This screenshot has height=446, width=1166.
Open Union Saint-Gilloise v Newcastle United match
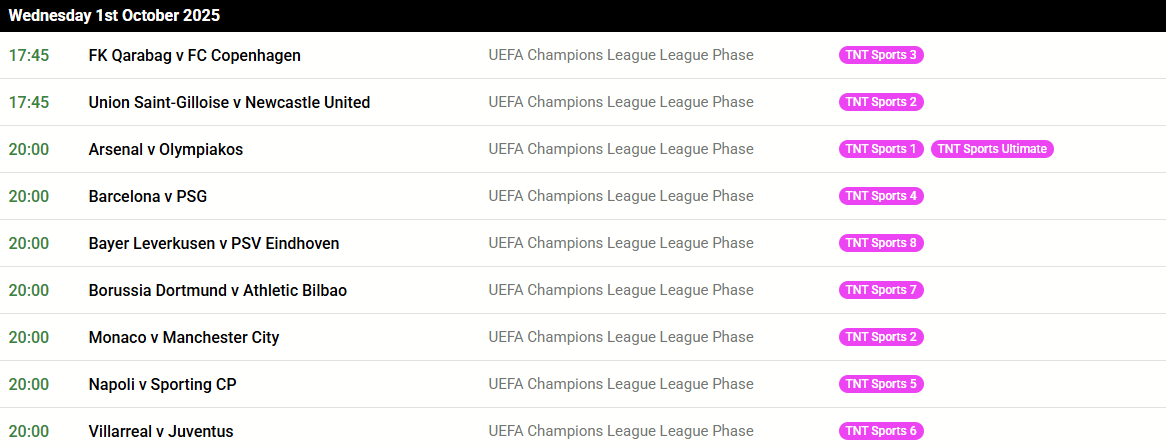coord(229,103)
